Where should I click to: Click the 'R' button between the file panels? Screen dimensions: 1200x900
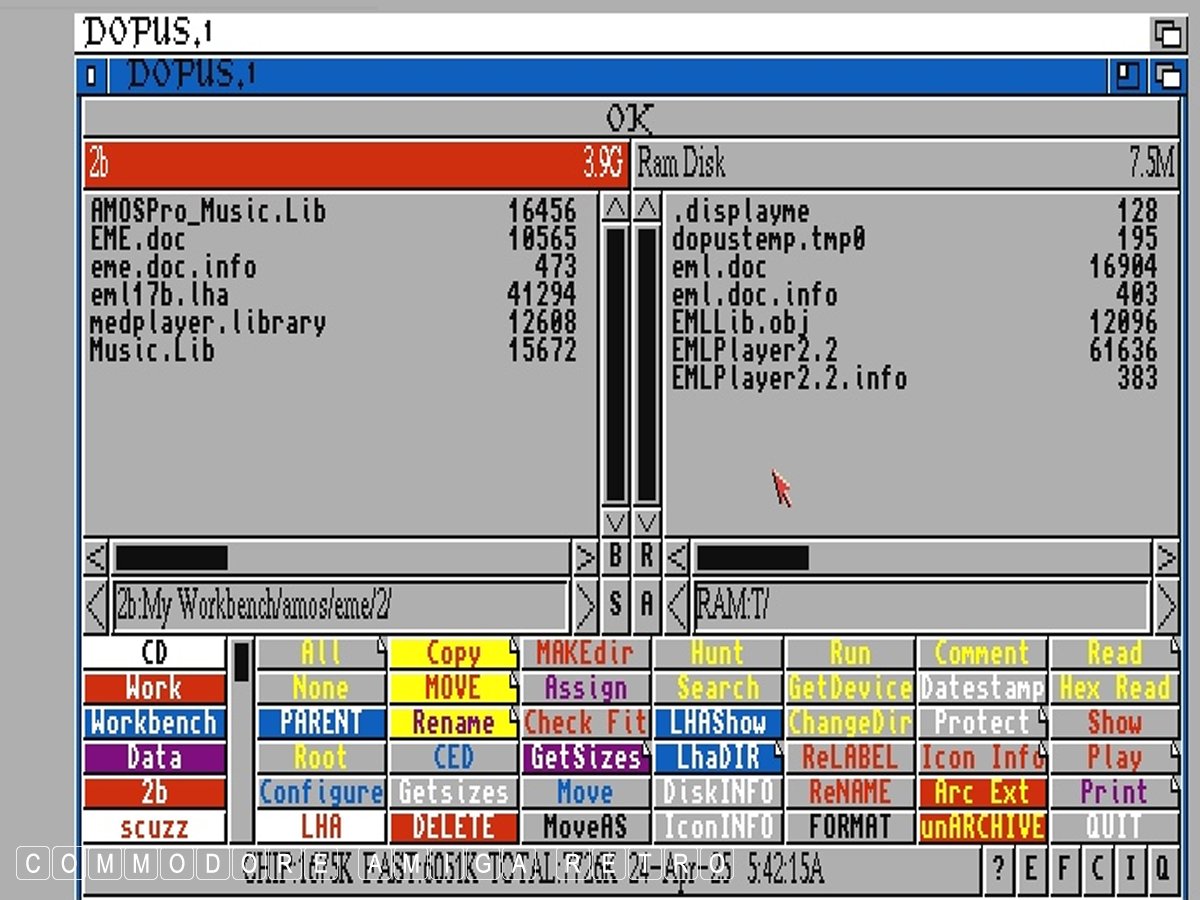coord(647,557)
